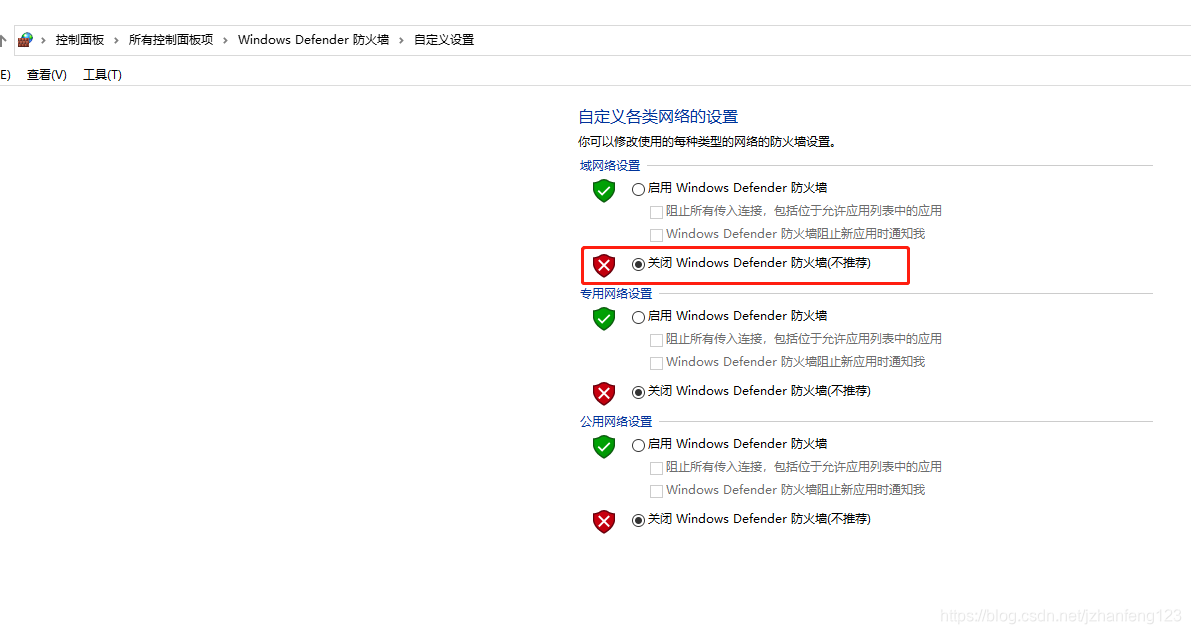Click 自定义设置 breadcrumb item
Viewport: 1191px width, 634px height.
[x=444, y=39]
